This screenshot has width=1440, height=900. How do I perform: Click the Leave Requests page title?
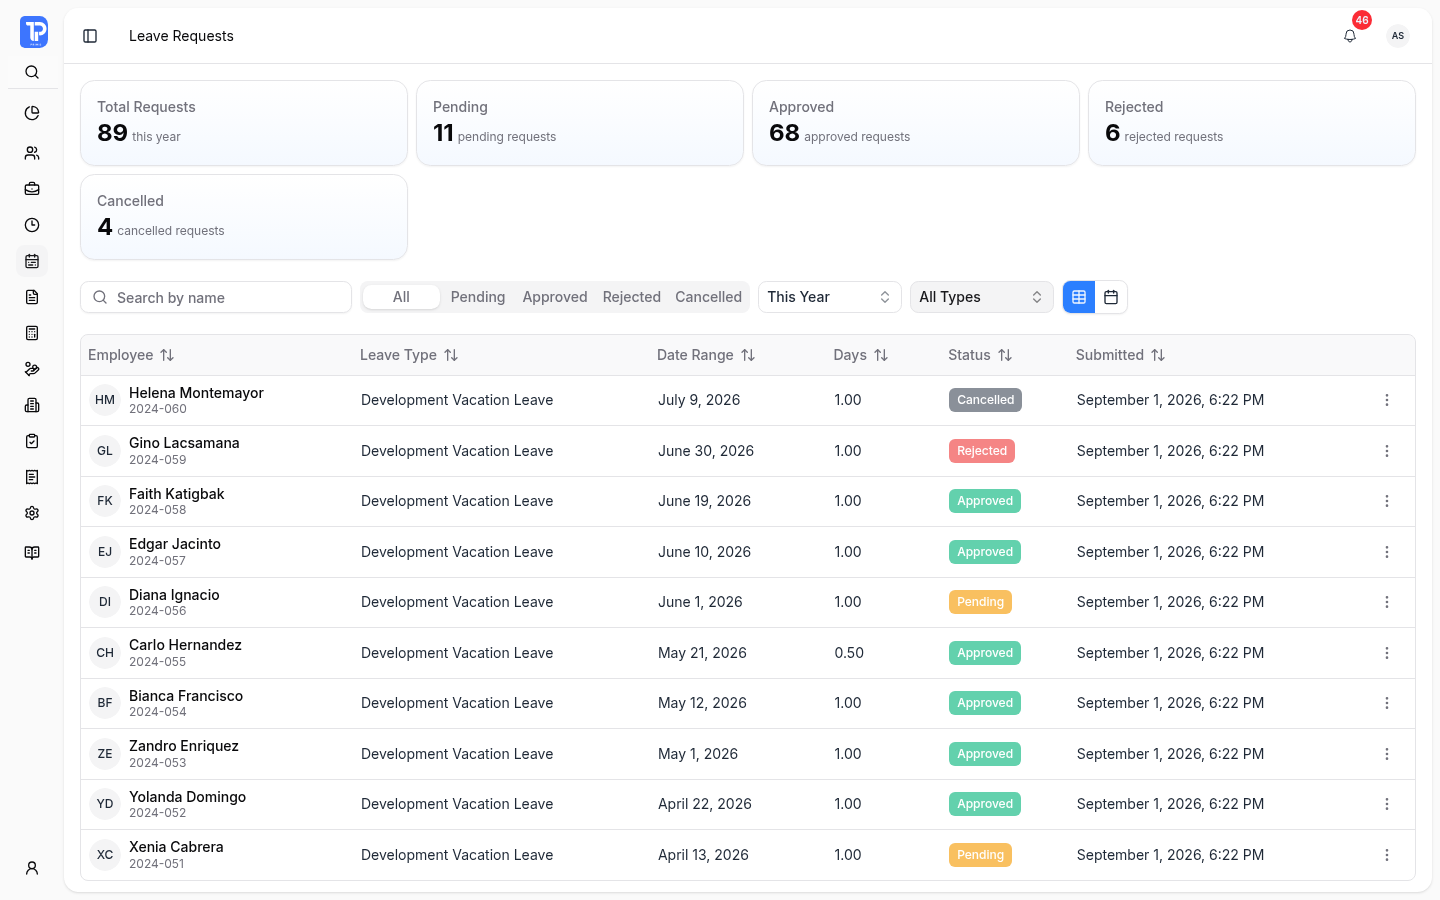pos(181,36)
